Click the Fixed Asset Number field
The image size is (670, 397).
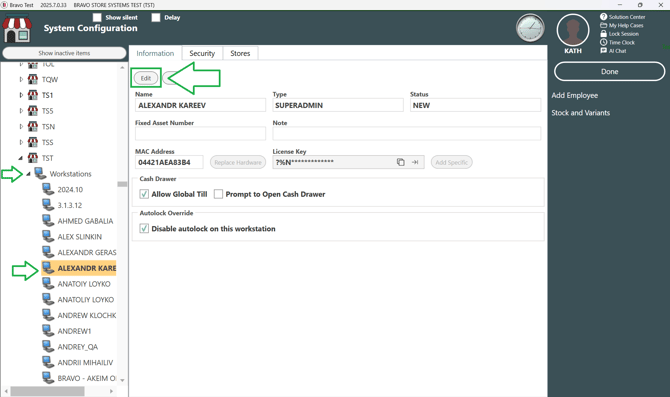coord(200,134)
